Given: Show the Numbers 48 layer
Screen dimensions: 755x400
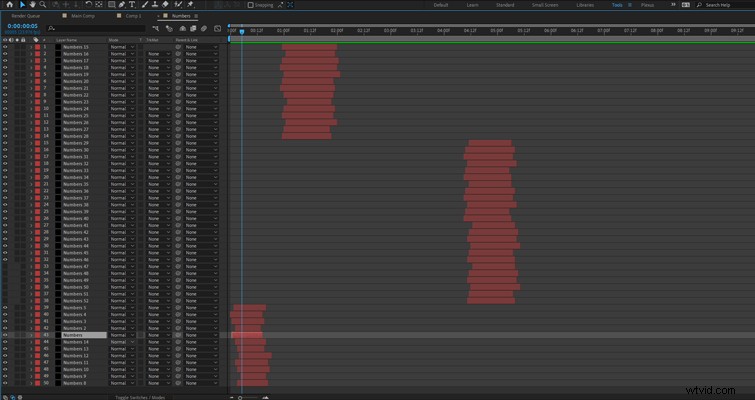Looking at the screenshot, I should click(5, 273).
